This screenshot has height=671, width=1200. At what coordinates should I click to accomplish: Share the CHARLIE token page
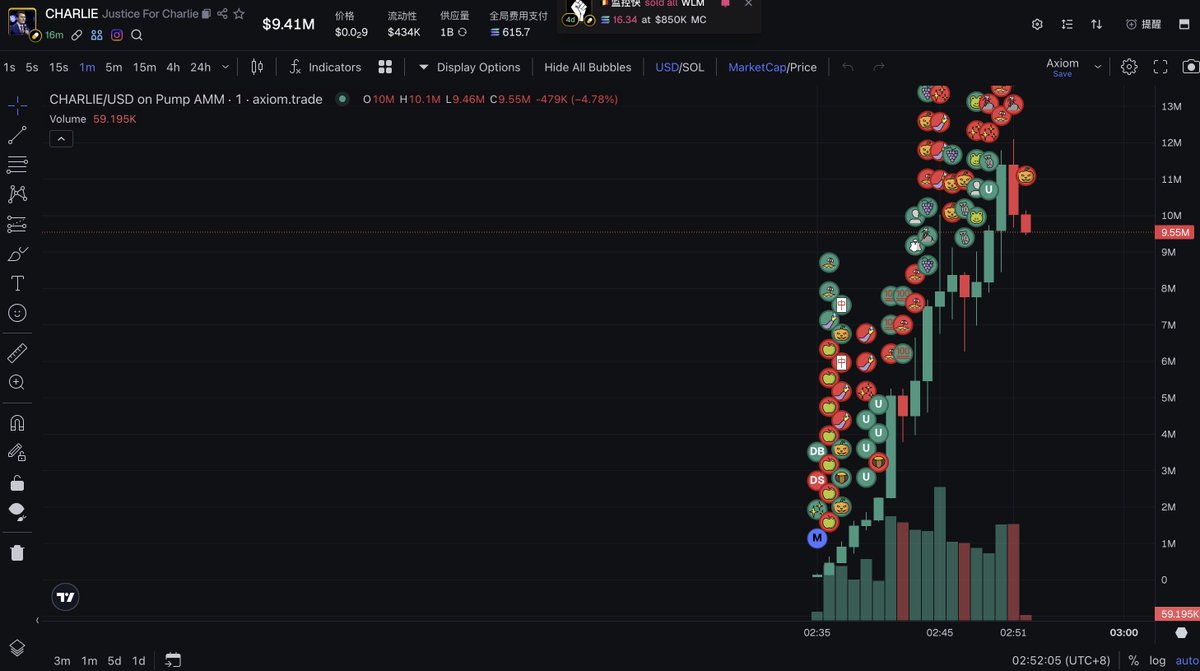[x=222, y=14]
